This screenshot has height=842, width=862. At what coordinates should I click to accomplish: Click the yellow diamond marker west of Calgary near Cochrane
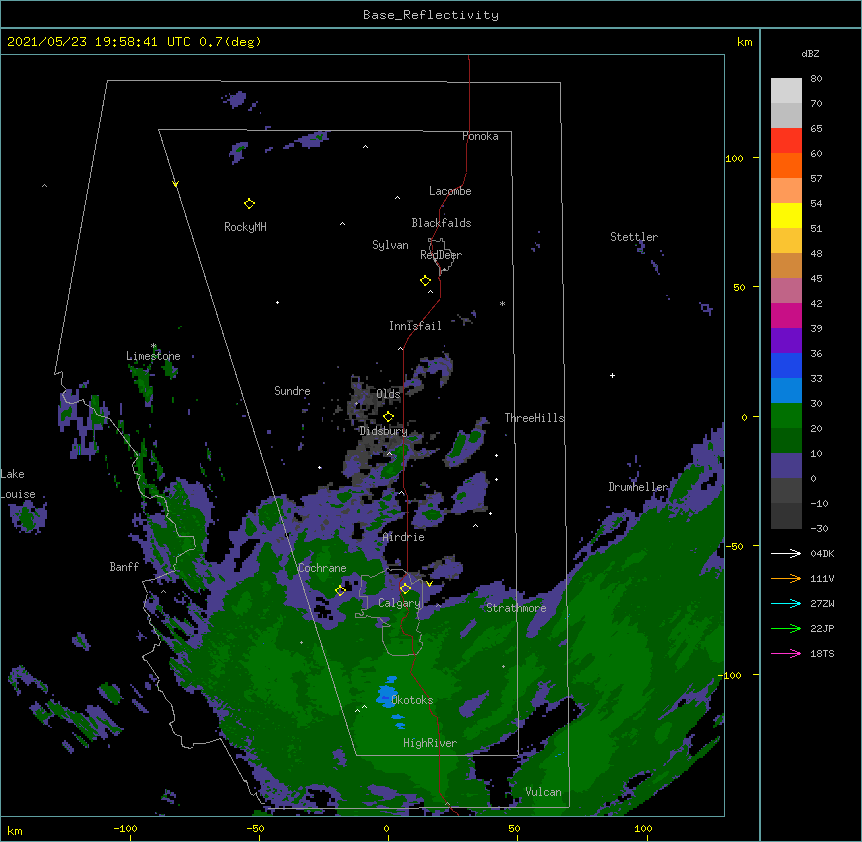click(340, 590)
